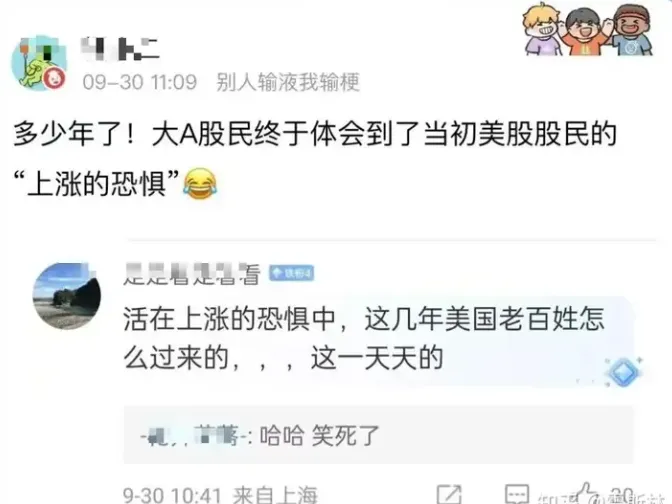Open the reply speech-bubble icon
The image size is (672, 504).
pyautogui.click(x=516, y=495)
